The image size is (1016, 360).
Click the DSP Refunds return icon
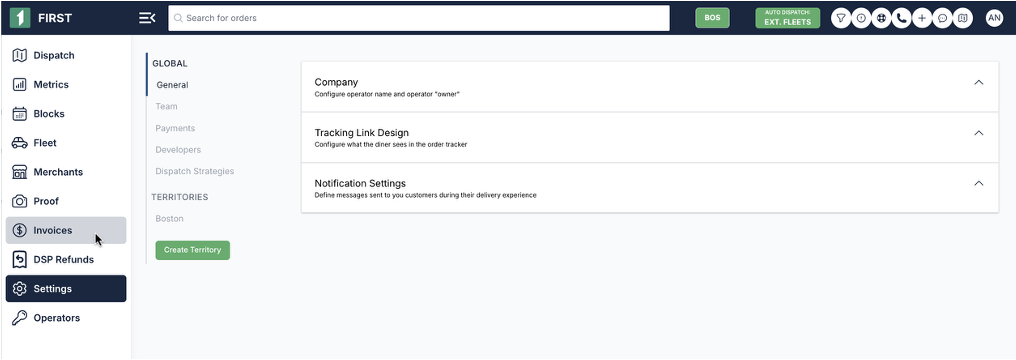(19, 260)
